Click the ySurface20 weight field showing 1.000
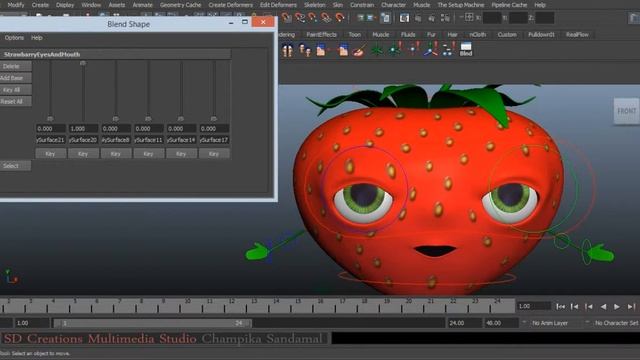Image resolution: width=640 pixels, height=360 pixels. coord(83,128)
